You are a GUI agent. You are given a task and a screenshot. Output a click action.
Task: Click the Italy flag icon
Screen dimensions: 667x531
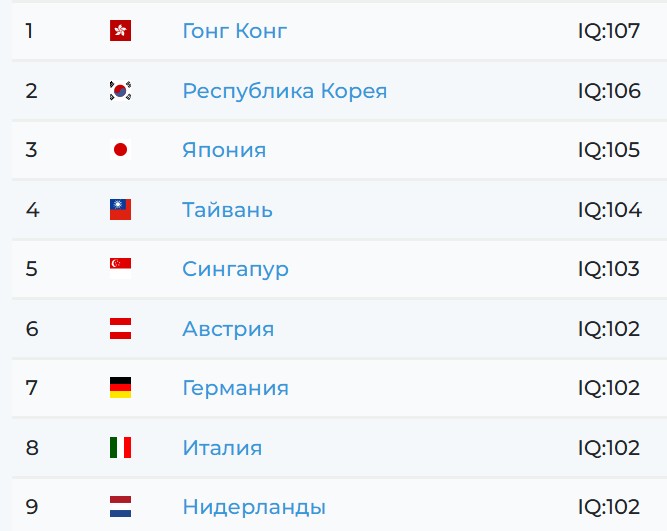coord(120,448)
